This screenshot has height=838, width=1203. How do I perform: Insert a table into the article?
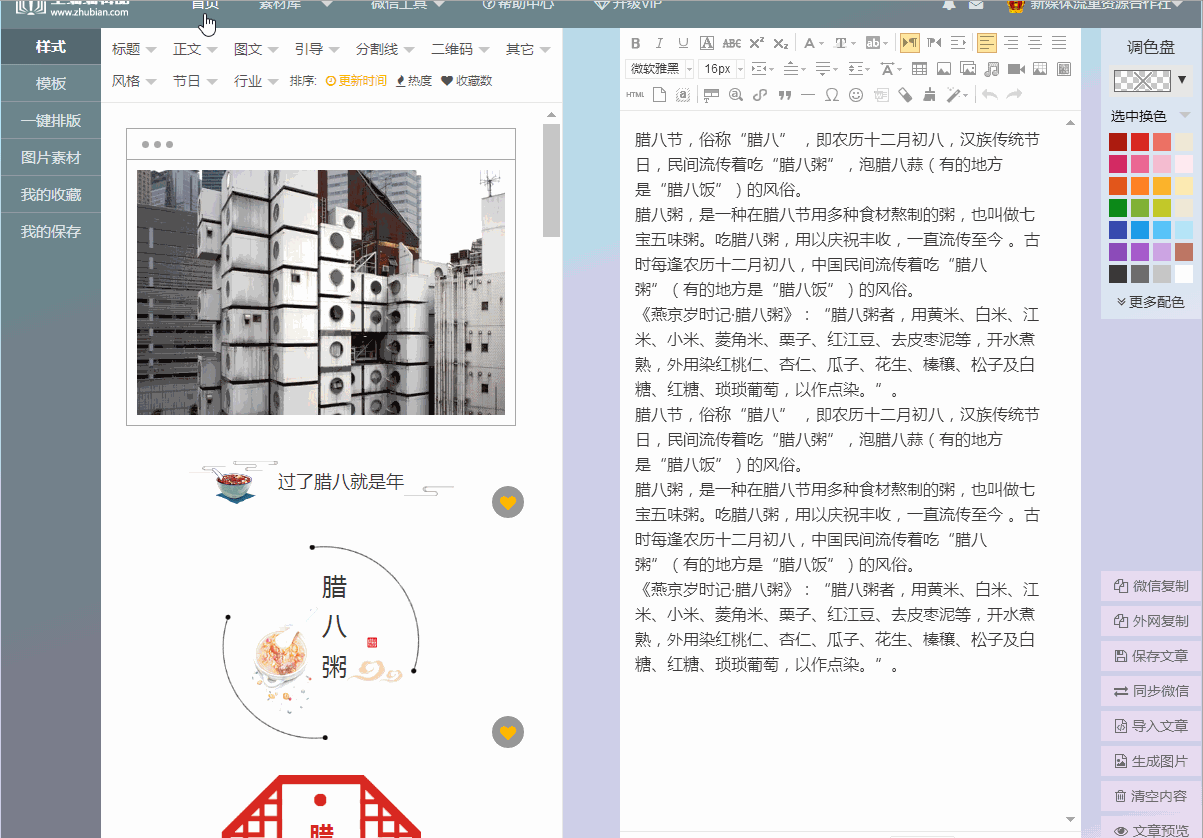[918, 69]
